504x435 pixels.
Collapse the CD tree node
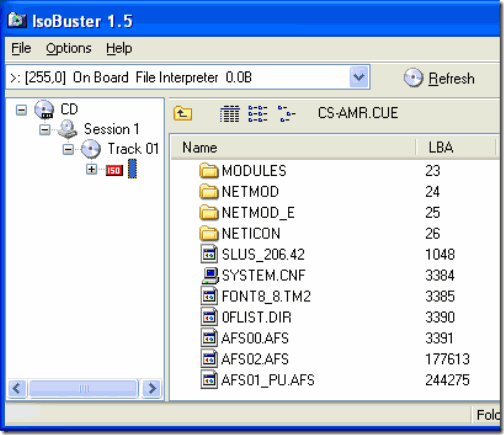point(21,110)
